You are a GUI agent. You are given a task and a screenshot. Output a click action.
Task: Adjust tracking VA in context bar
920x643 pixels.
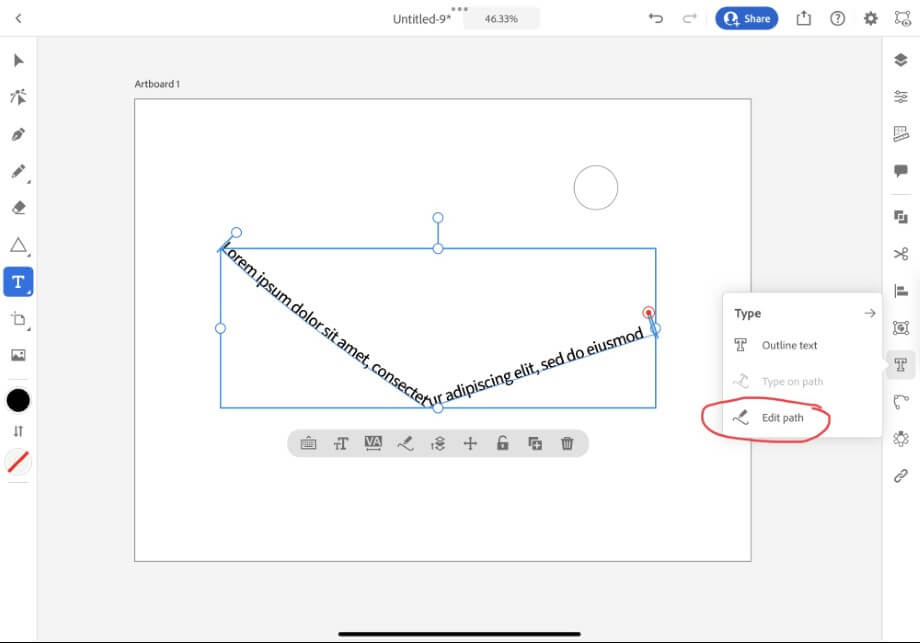(373, 443)
